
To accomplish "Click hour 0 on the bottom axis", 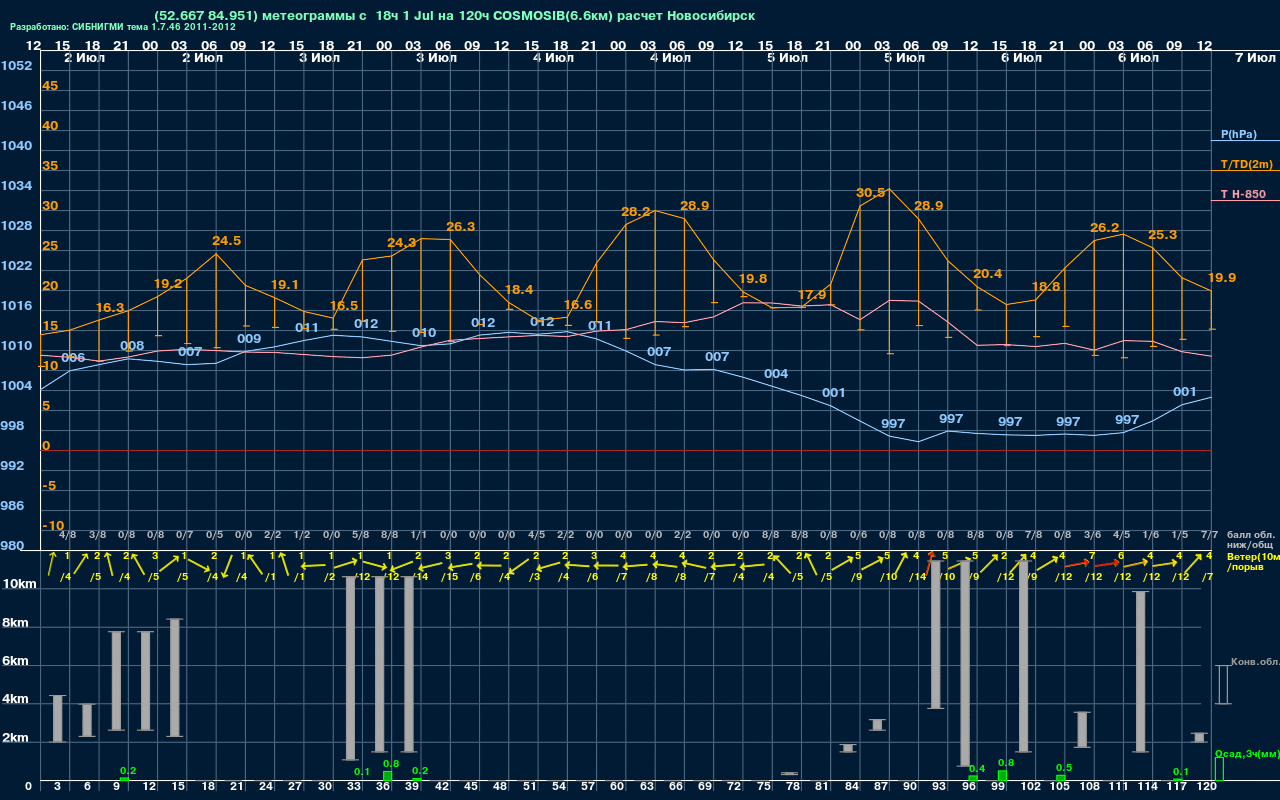I will (x=28, y=787).
